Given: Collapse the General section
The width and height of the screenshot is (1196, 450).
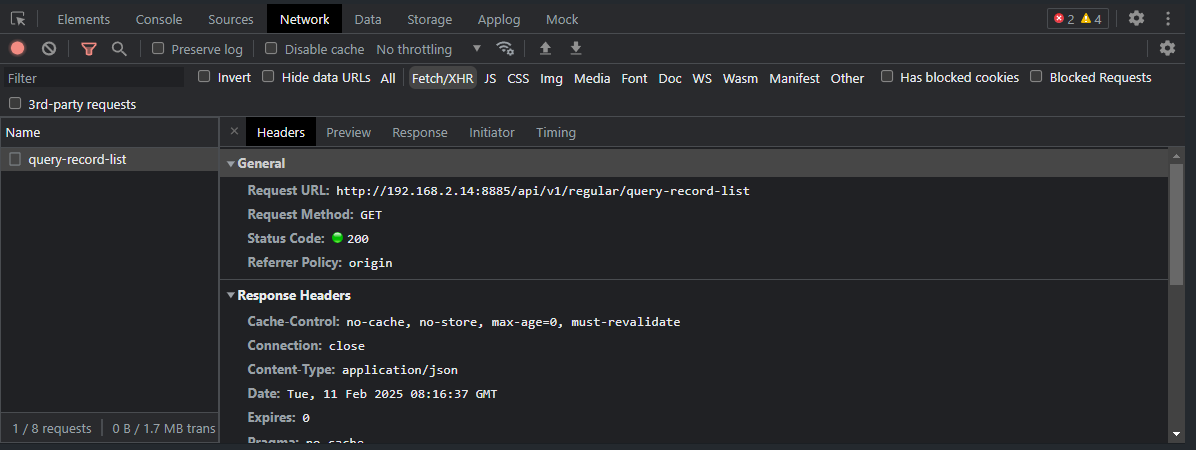Looking at the screenshot, I should point(231,163).
